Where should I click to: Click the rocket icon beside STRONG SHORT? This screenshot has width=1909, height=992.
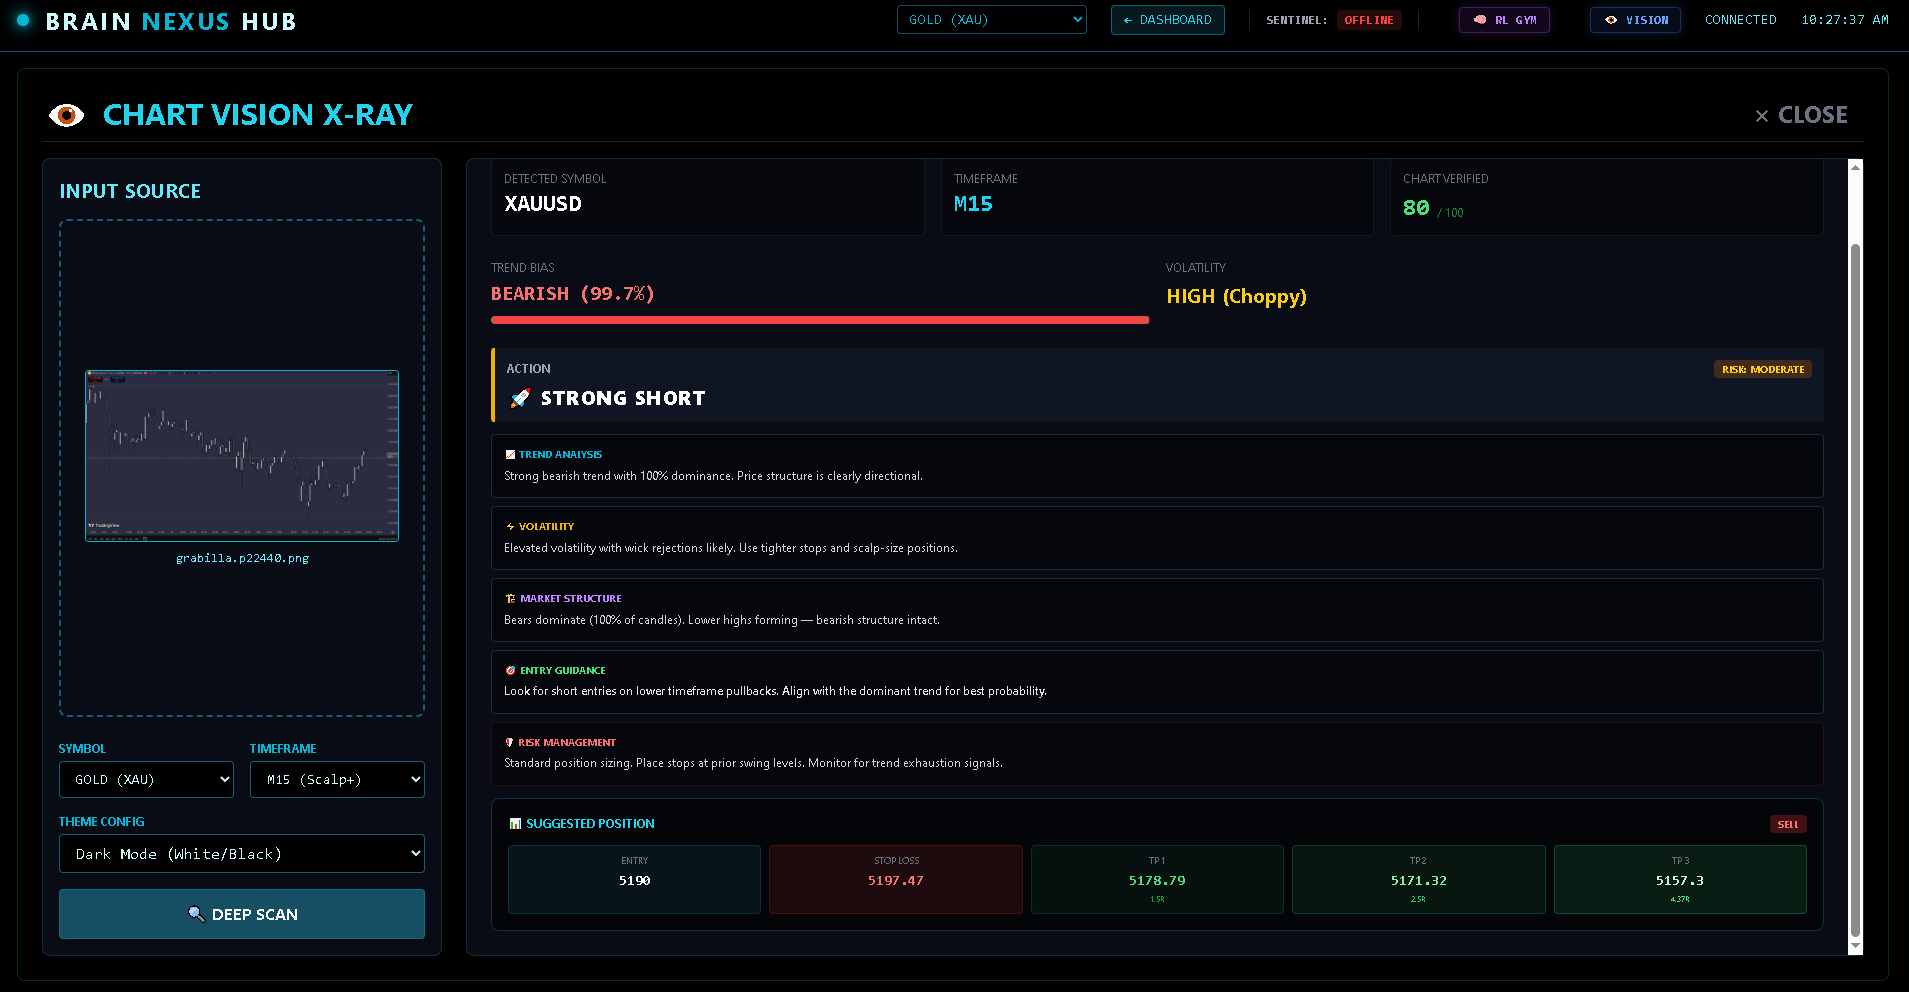coord(520,399)
